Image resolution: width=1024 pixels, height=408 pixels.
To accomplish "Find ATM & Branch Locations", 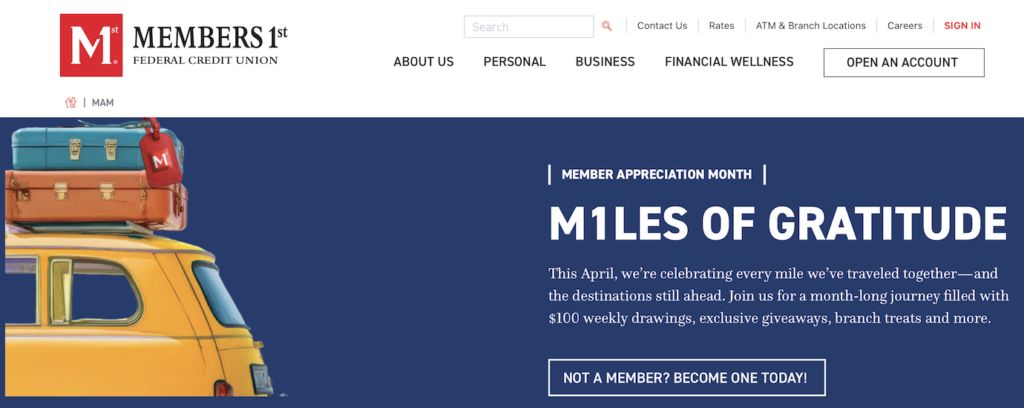I will (811, 26).
